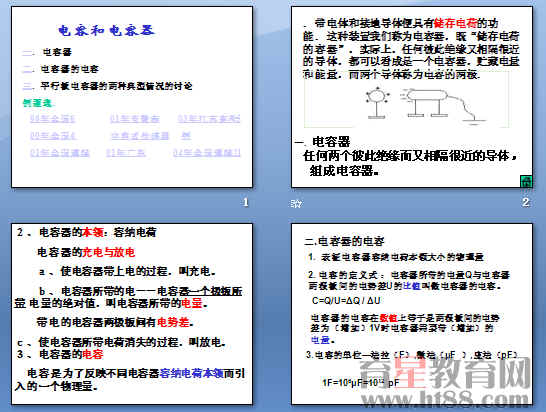Select slide 4 thumbnail titled 电容器的电容

(412, 314)
